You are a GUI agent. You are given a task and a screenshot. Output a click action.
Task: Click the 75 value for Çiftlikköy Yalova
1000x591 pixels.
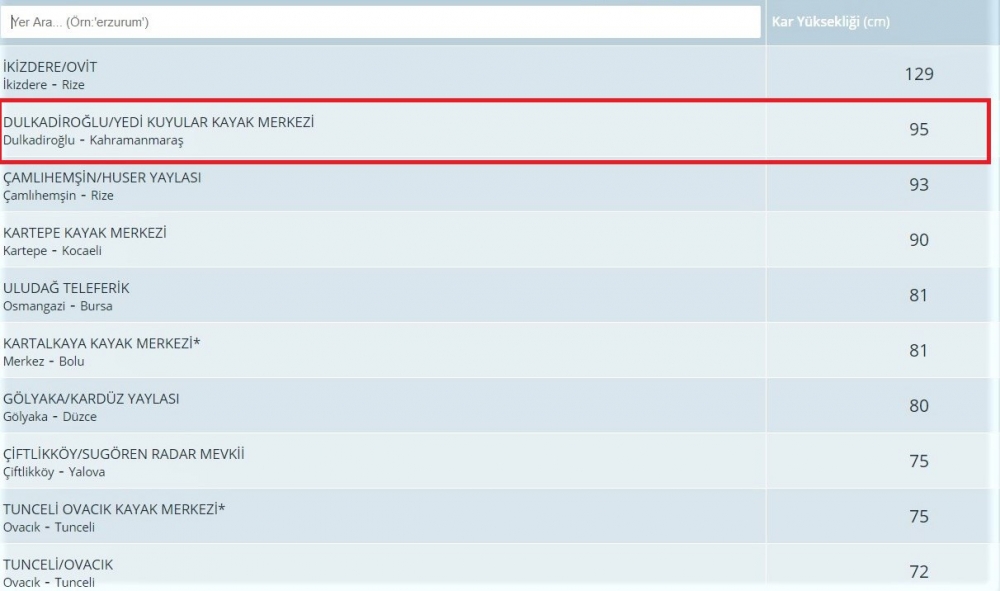tap(918, 462)
